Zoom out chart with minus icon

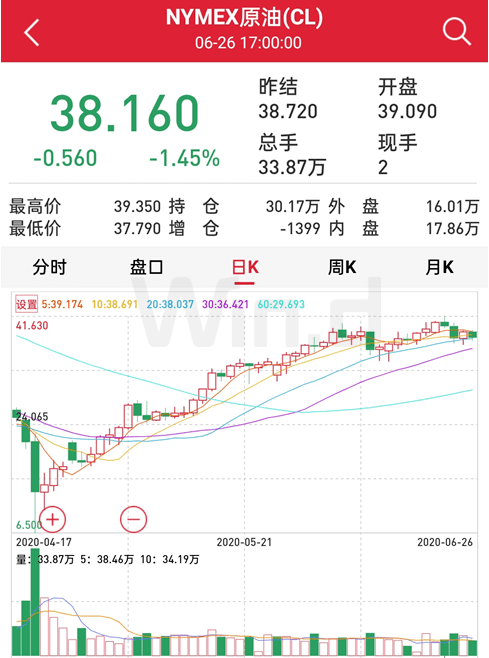(133, 520)
